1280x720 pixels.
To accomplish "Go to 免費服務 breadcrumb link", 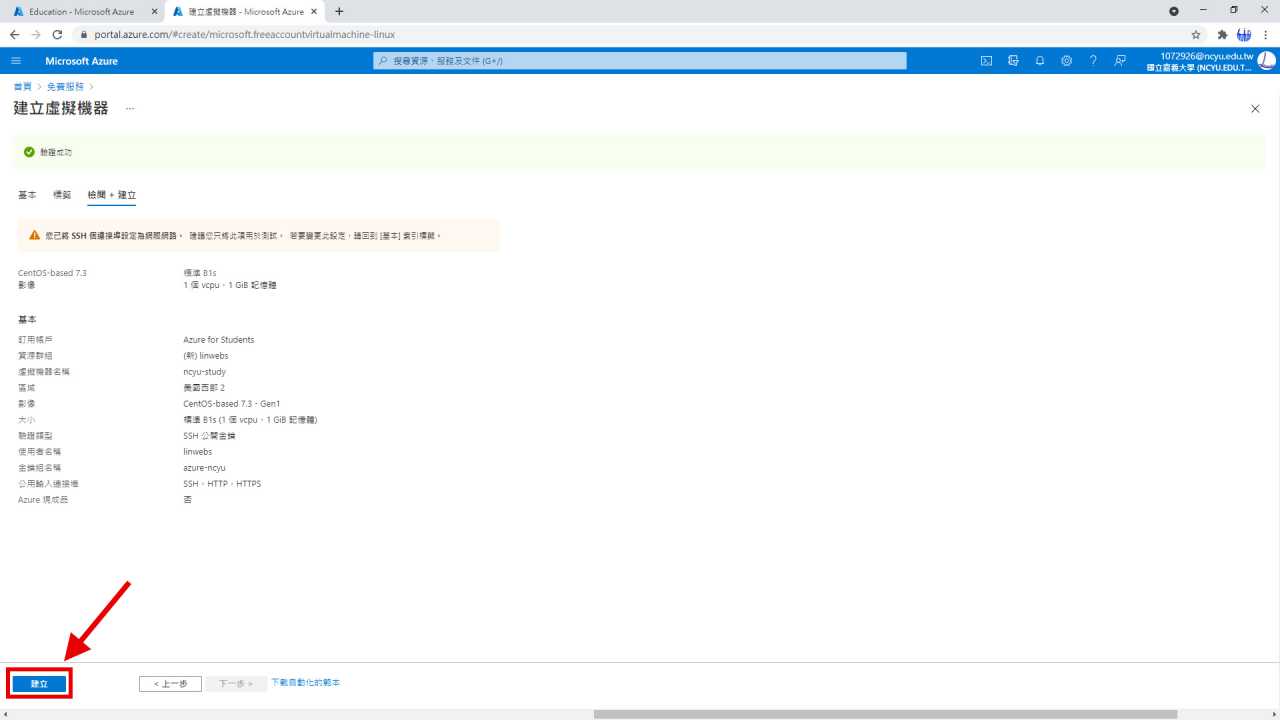I will click(x=65, y=87).
